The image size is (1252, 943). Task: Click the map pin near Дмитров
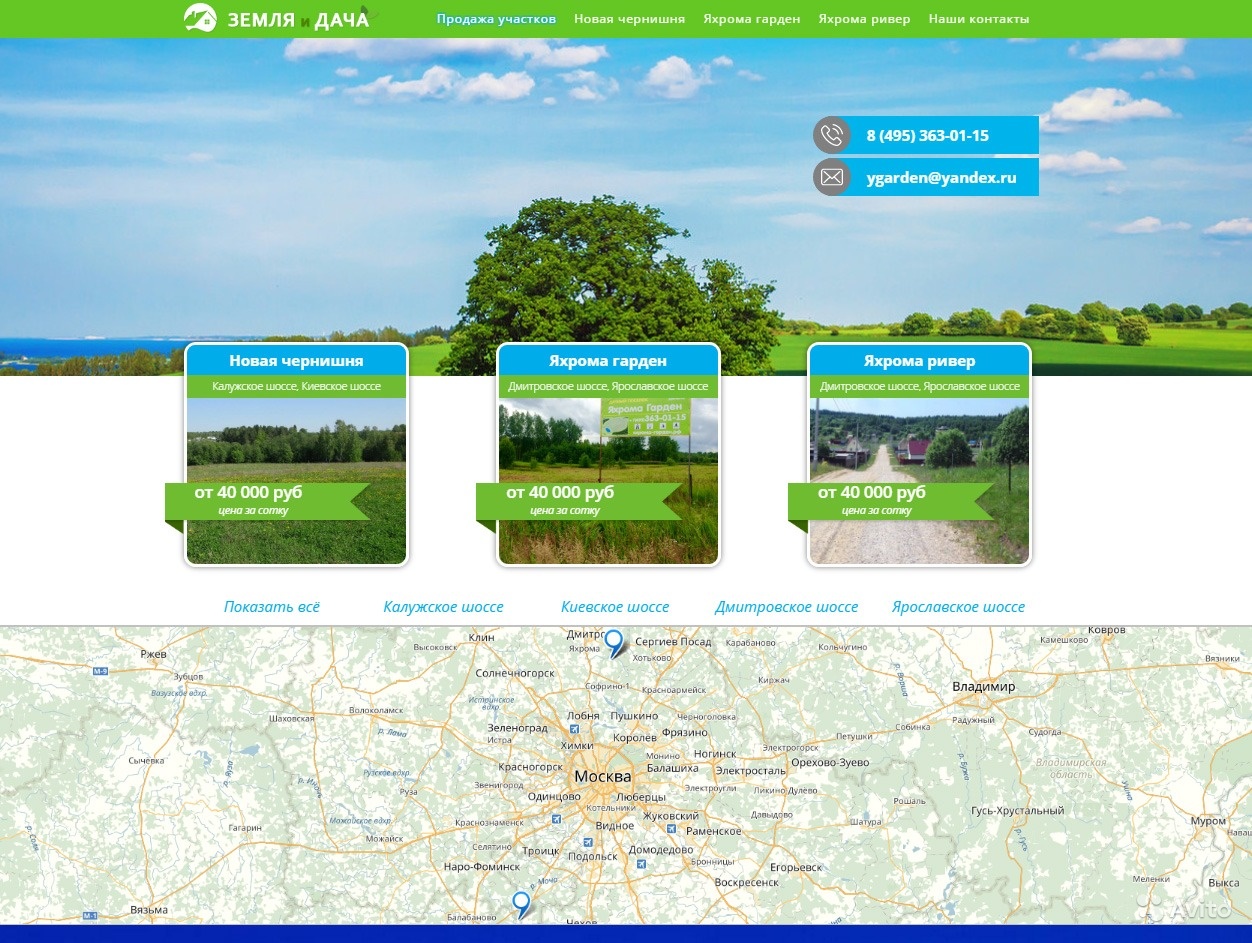[614, 643]
